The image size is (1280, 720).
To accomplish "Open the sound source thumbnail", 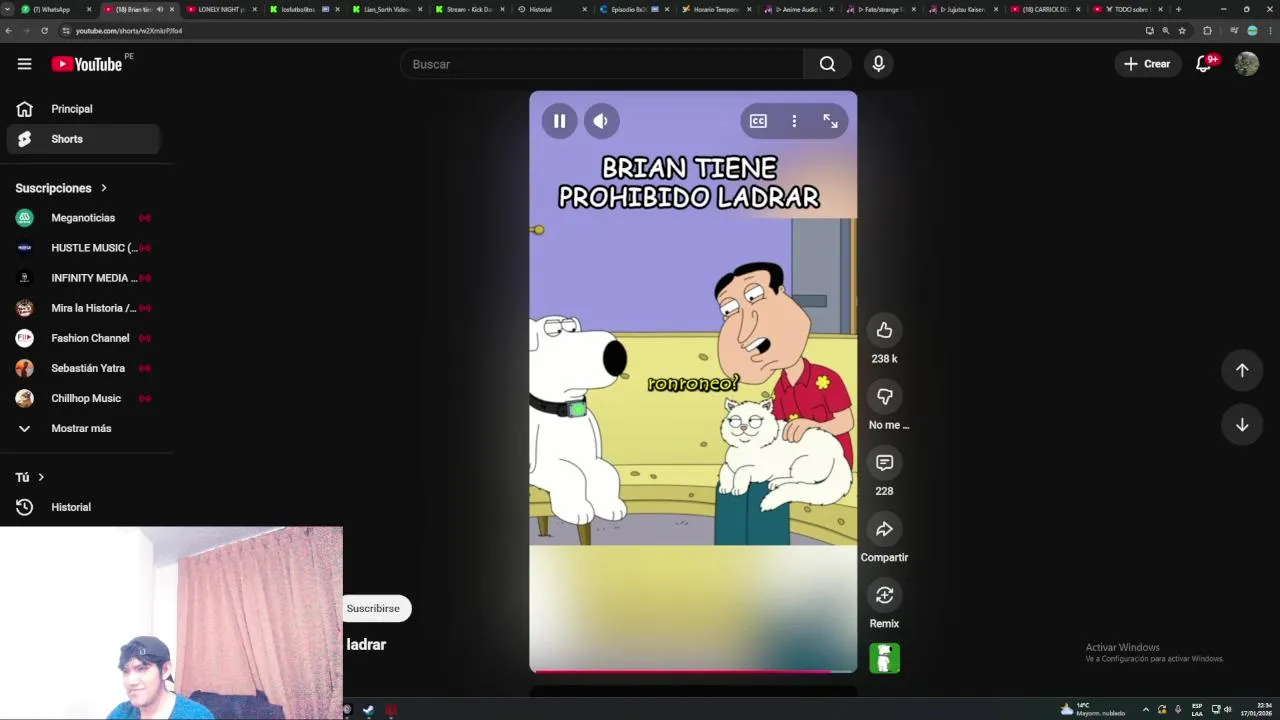I will click(884, 658).
